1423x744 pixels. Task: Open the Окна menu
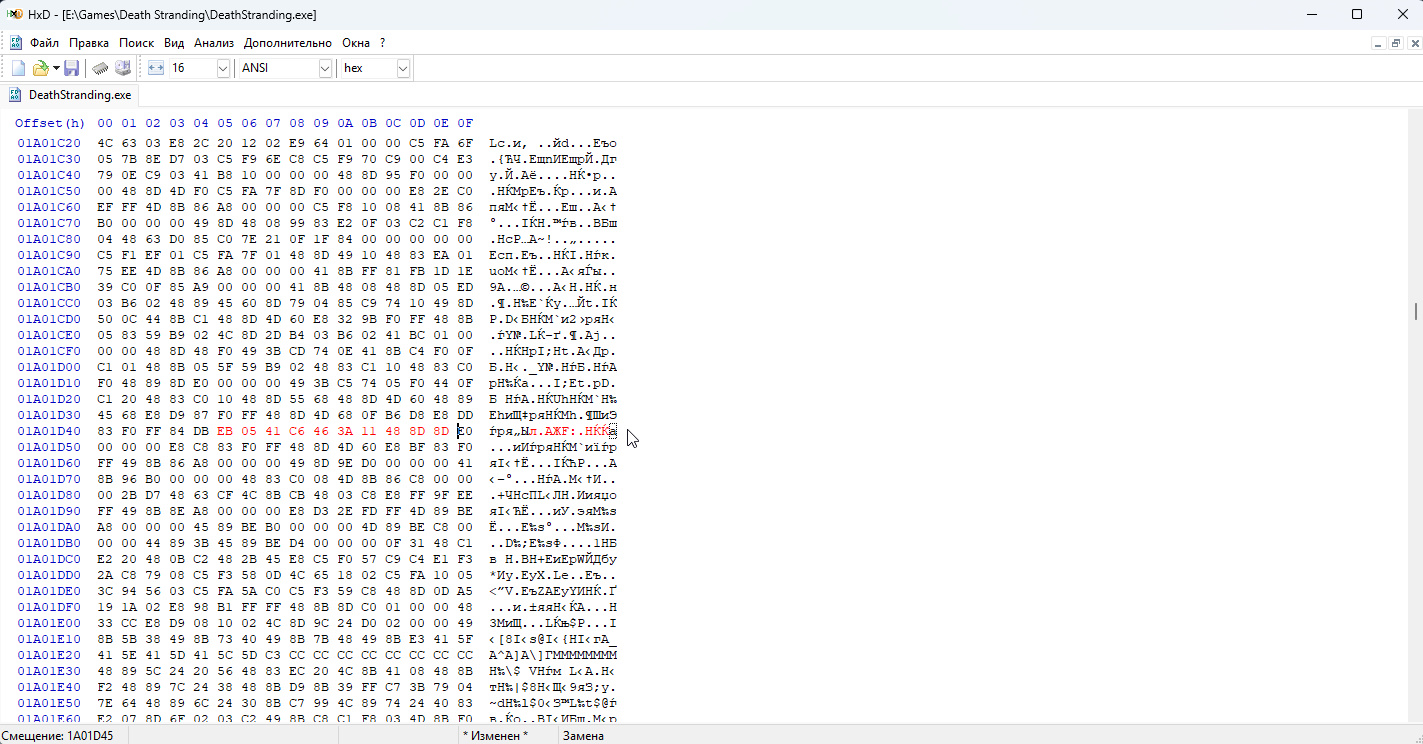click(356, 43)
